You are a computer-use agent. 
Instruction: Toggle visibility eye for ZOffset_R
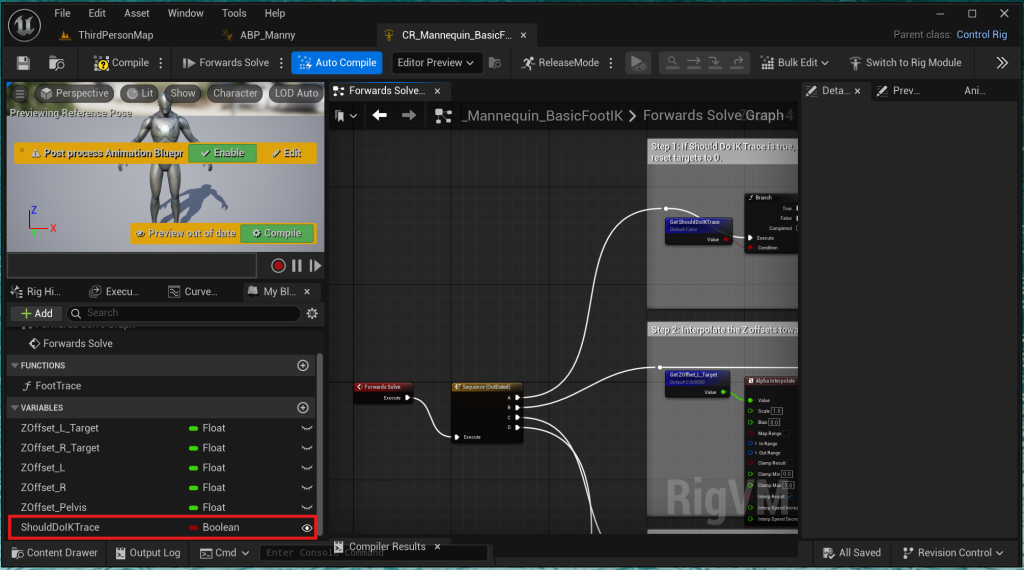306,488
